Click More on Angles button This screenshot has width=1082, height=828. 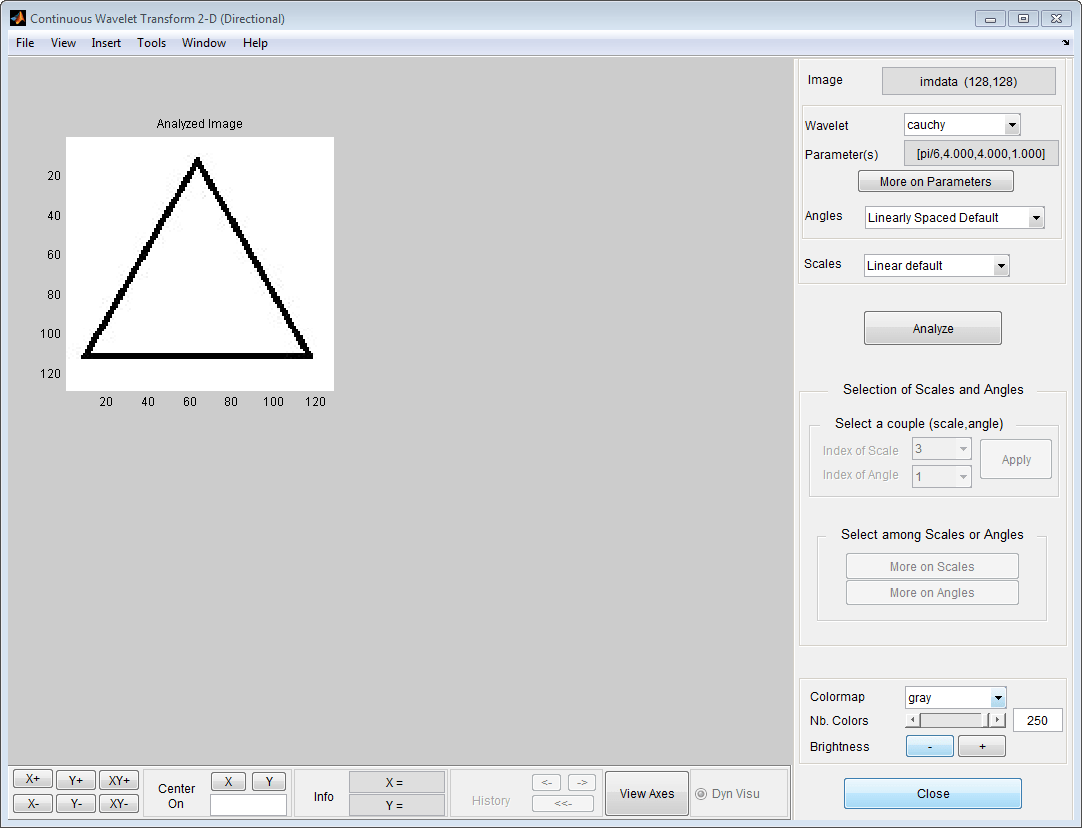[932, 593]
